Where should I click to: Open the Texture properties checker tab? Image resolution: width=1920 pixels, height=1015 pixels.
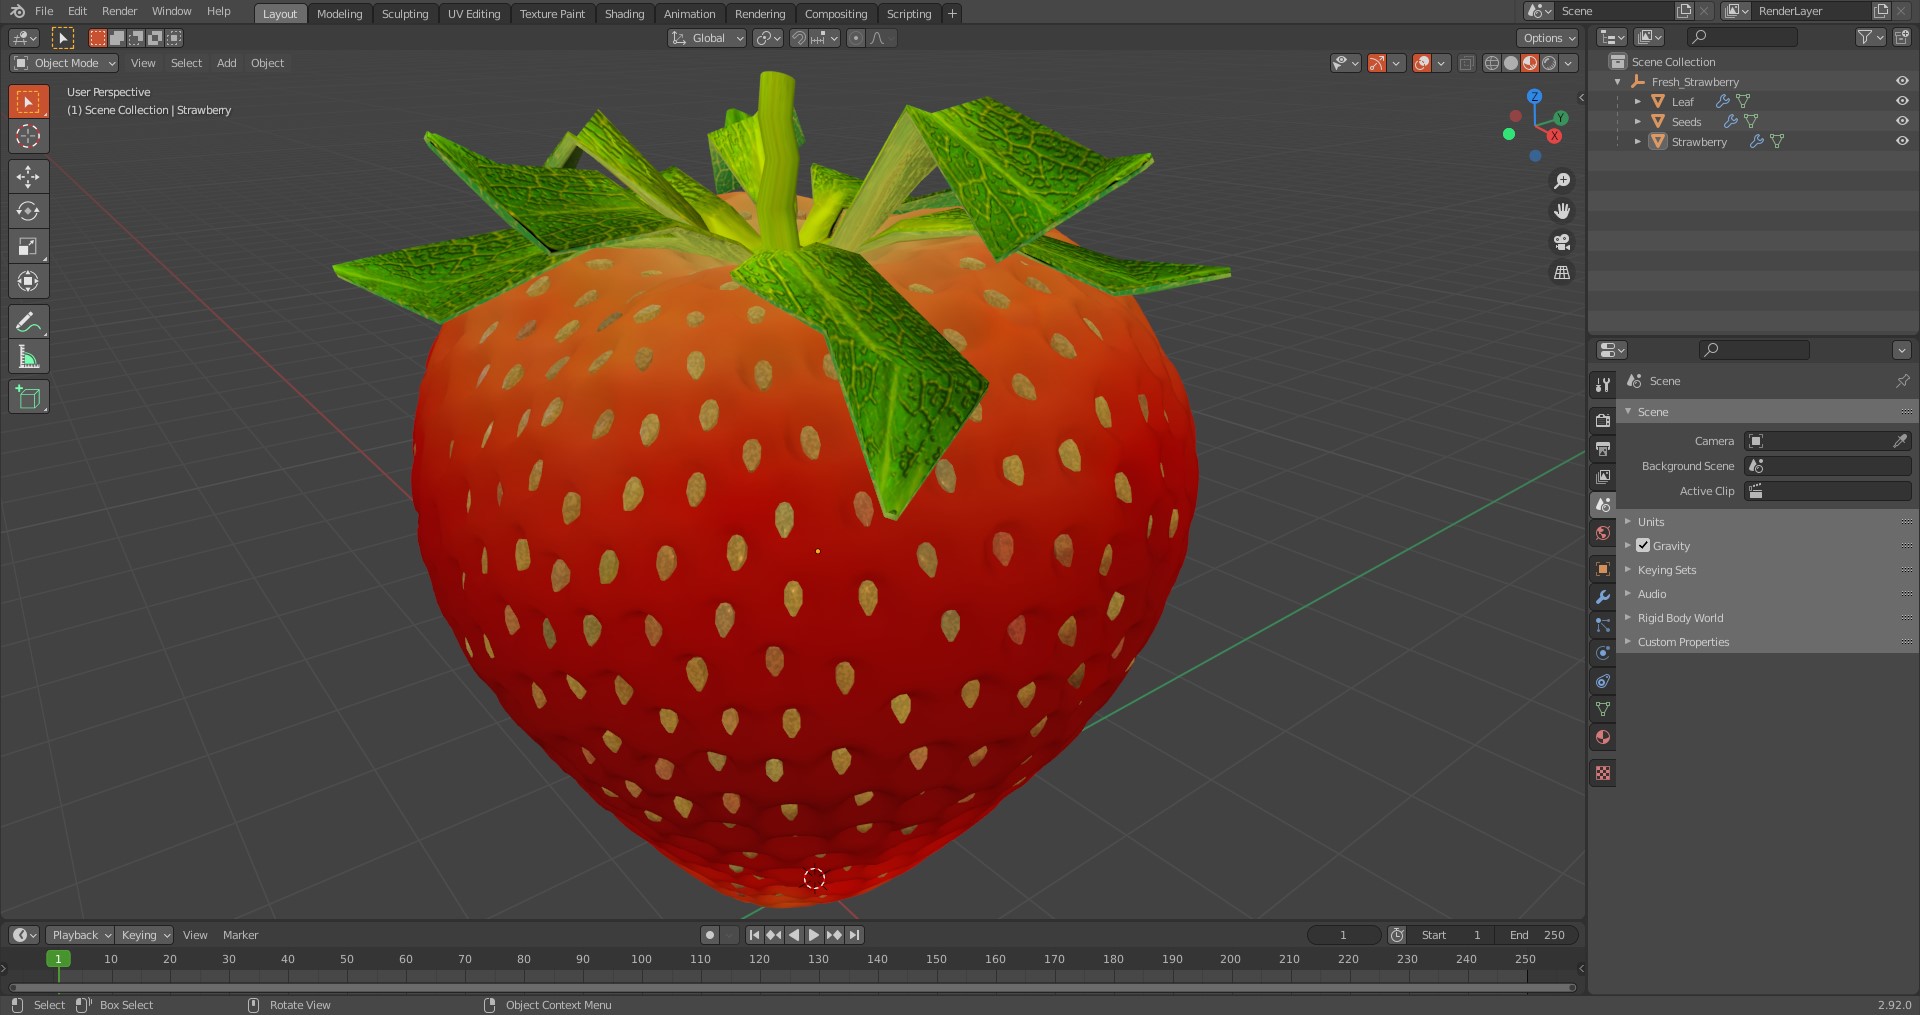click(1603, 773)
